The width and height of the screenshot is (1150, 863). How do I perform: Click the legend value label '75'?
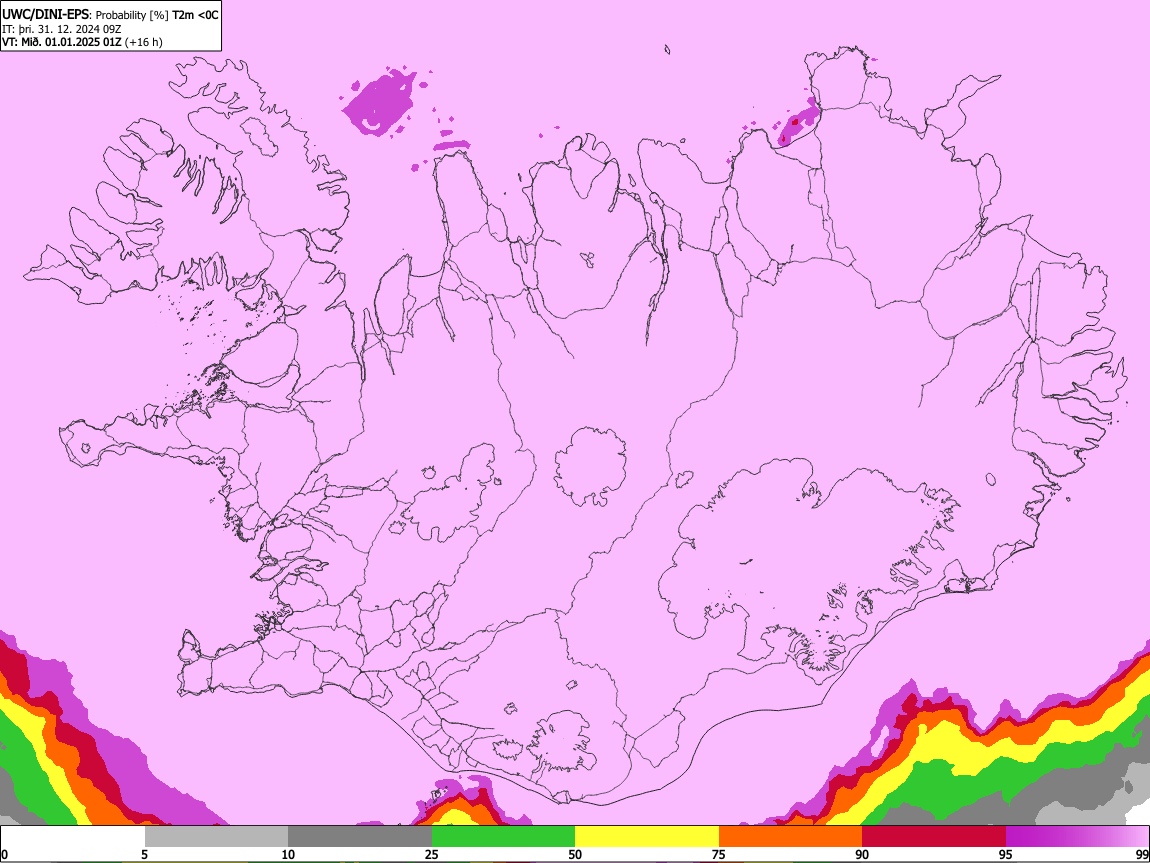click(719, 854)
